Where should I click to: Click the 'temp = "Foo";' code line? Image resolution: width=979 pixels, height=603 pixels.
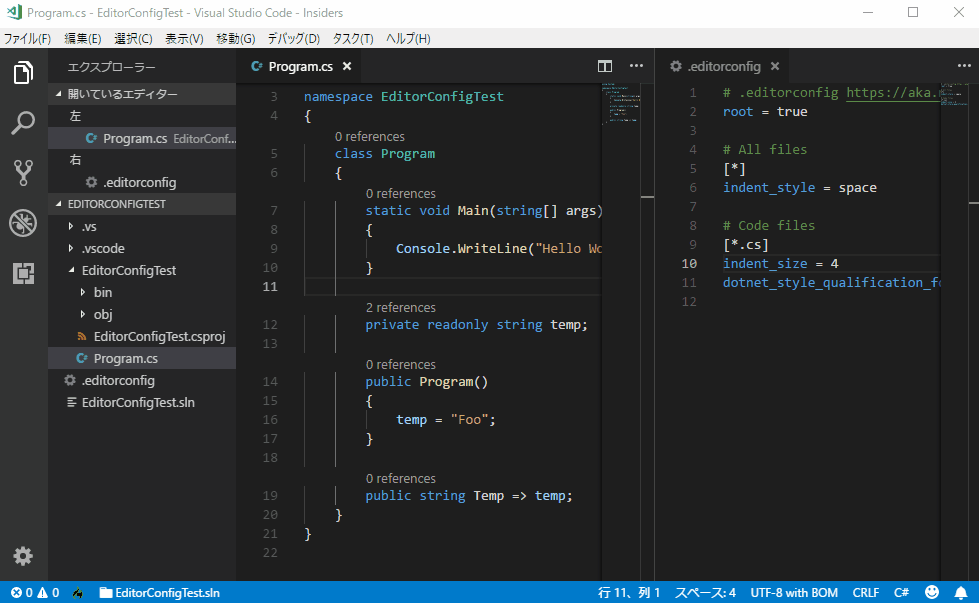(446, 419)
